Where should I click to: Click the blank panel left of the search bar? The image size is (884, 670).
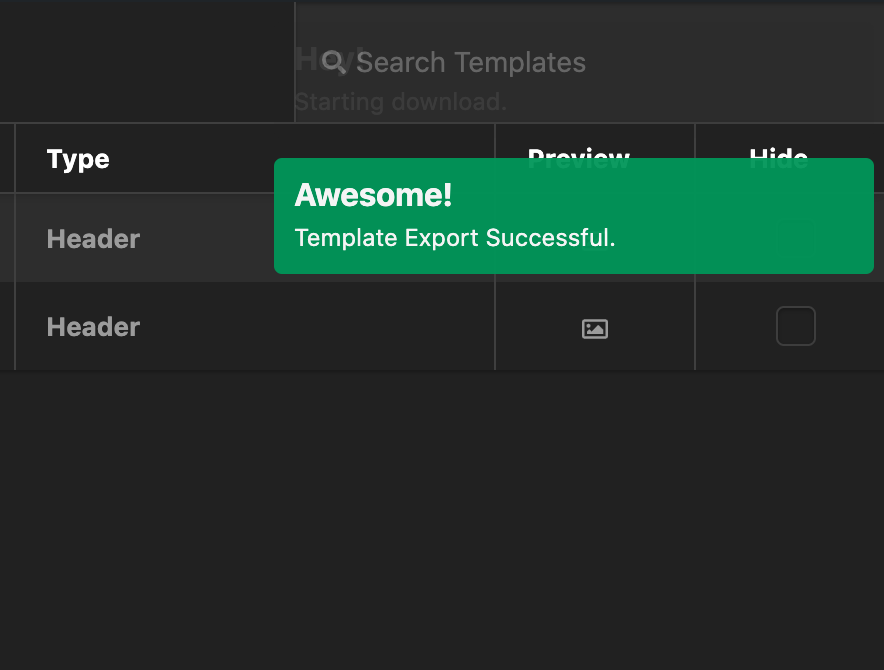[x=147, y=62]
